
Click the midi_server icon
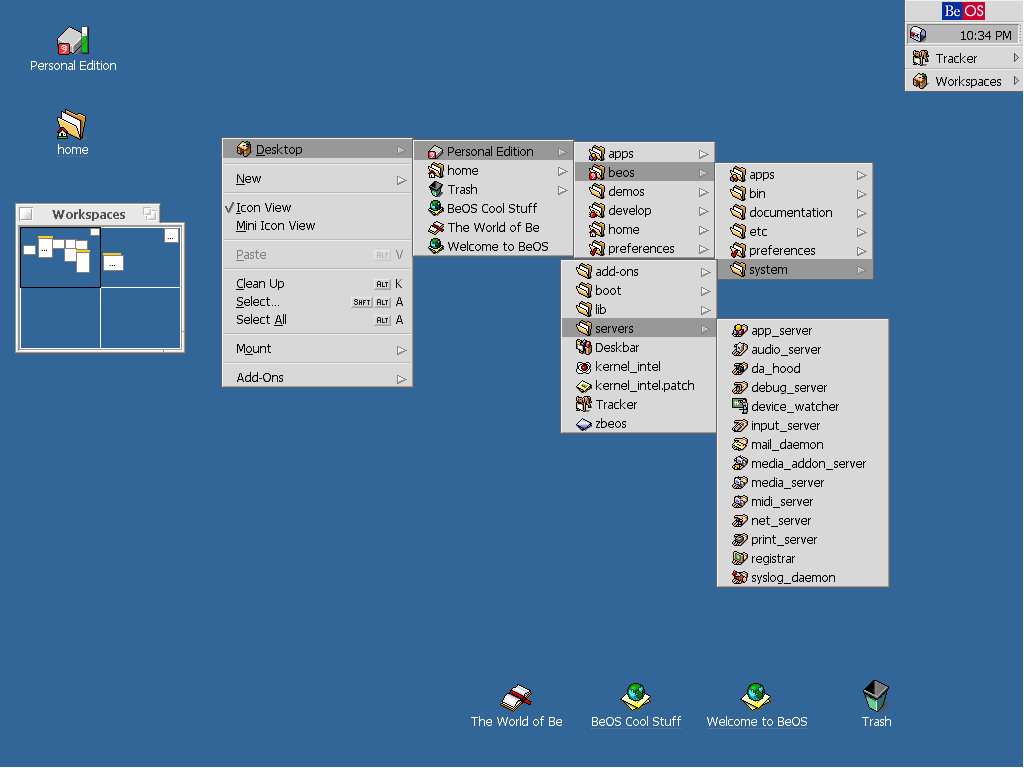pyautogui.click(x=739, y=501)
